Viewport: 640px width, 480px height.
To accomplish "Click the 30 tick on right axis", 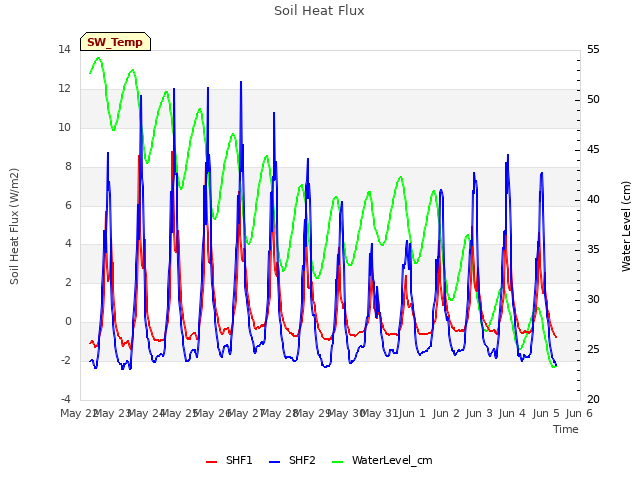I will (x=593, y=300).
